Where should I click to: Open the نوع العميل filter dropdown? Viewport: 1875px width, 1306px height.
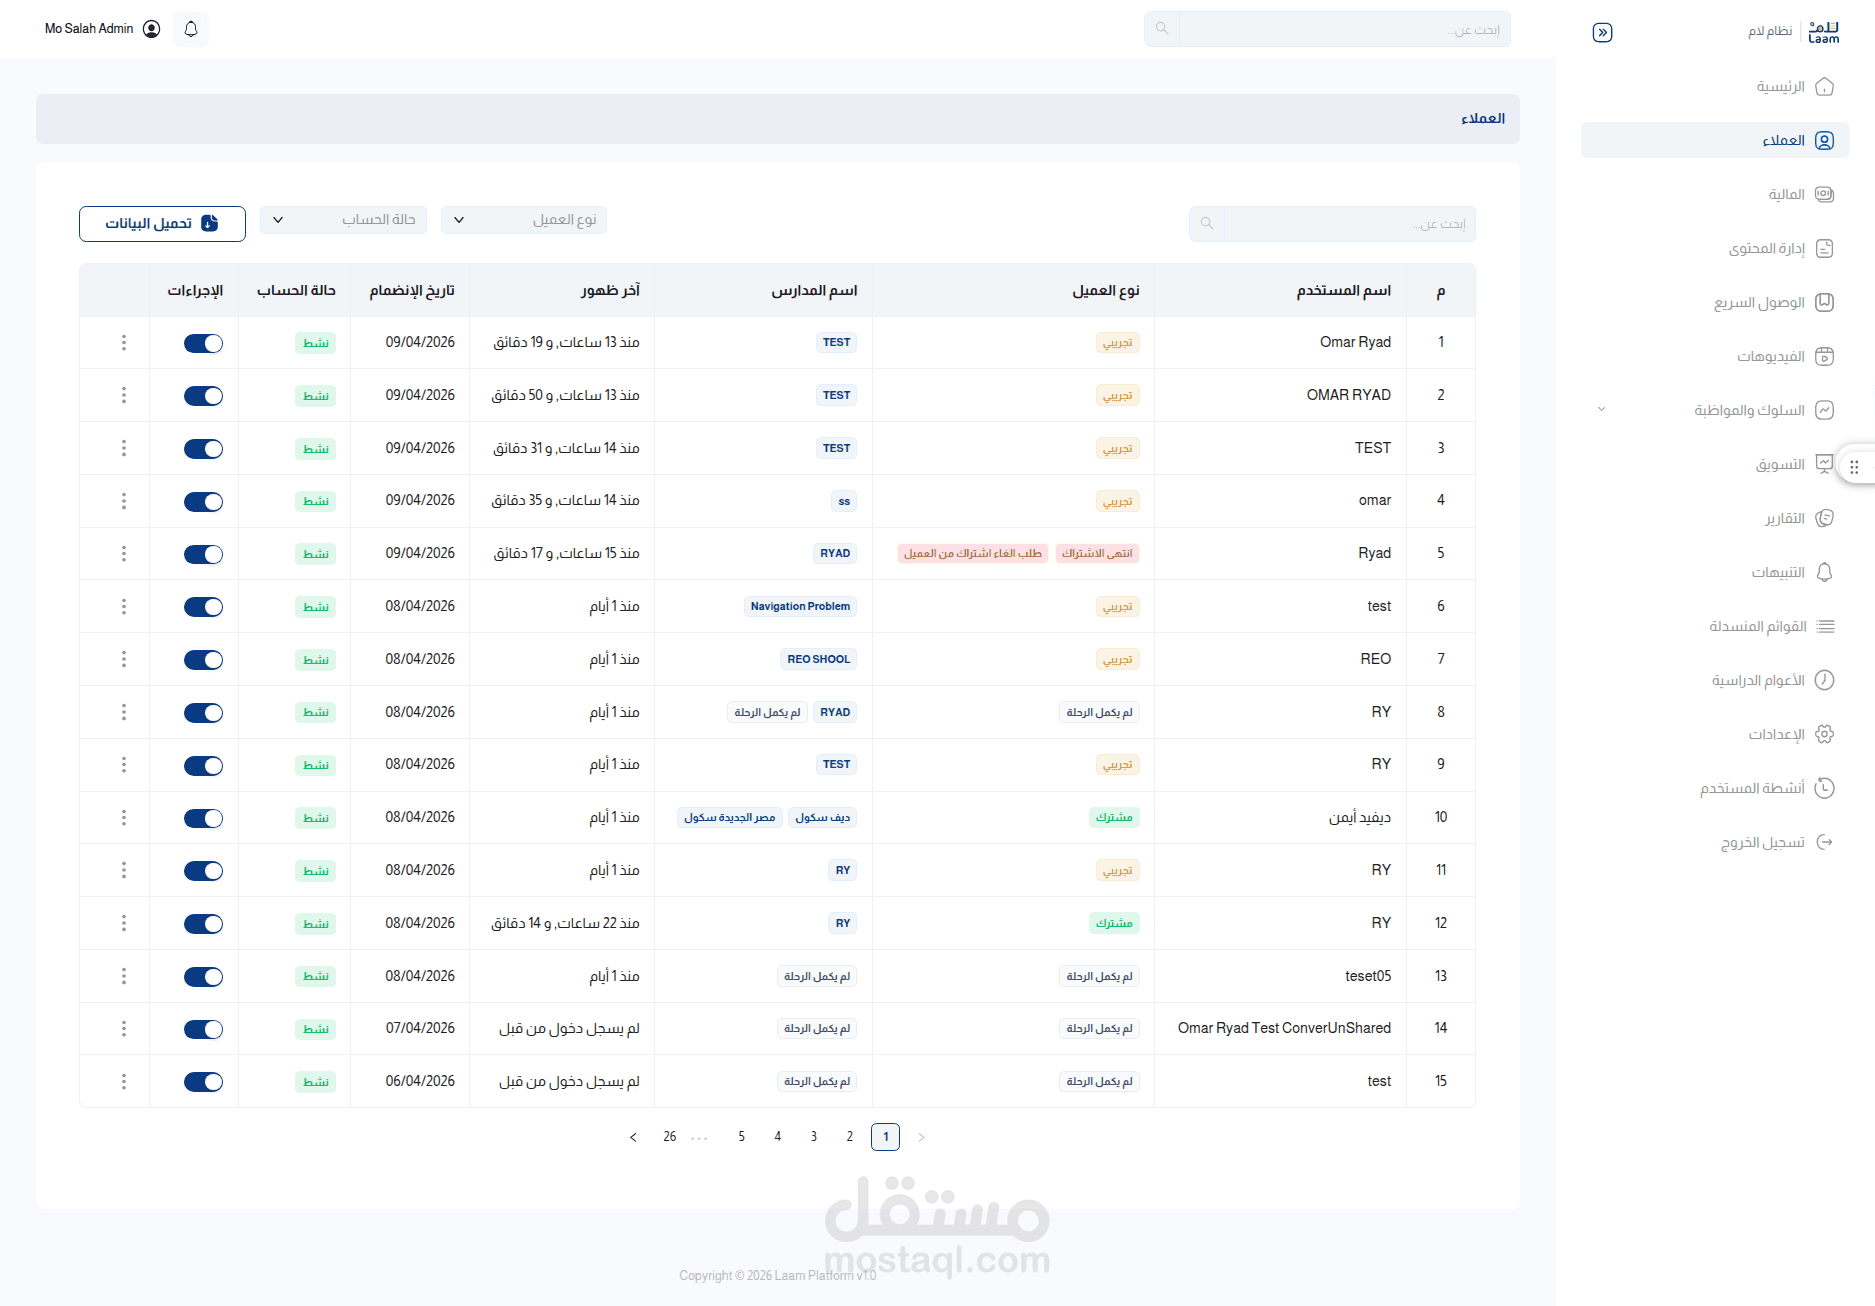(x=524, y=220)
